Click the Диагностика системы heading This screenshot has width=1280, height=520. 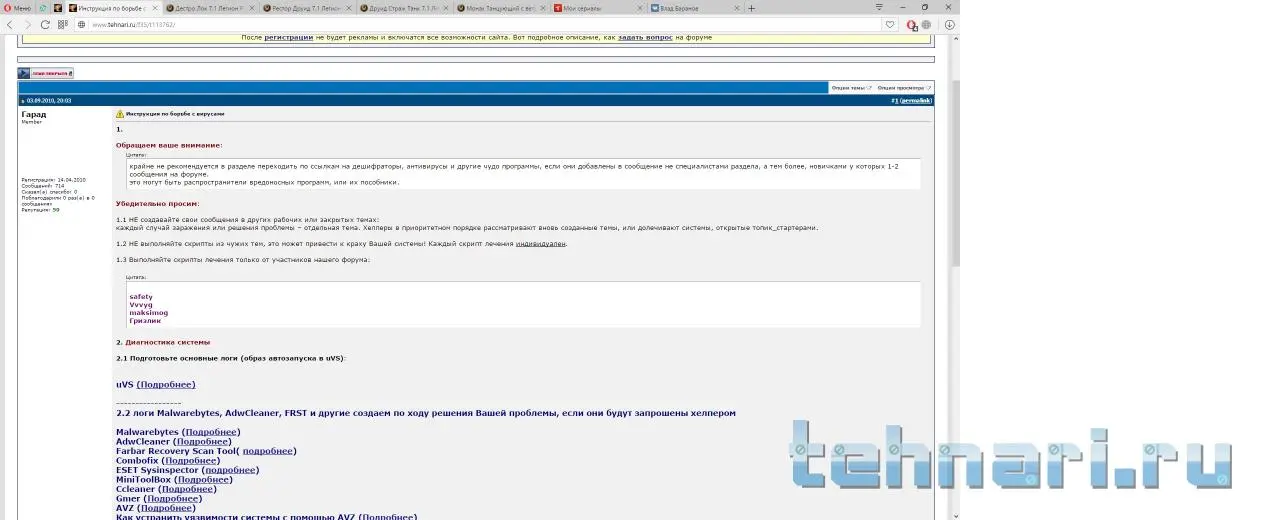(x=167, y=342)
